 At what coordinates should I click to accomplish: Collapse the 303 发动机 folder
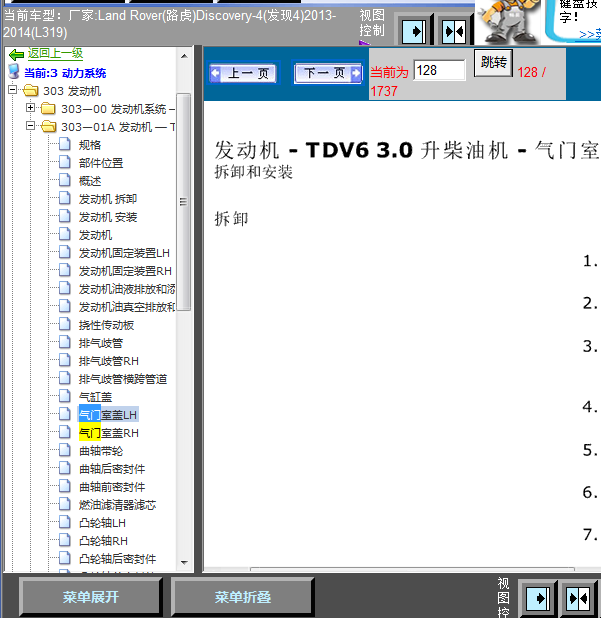[12, 90]
